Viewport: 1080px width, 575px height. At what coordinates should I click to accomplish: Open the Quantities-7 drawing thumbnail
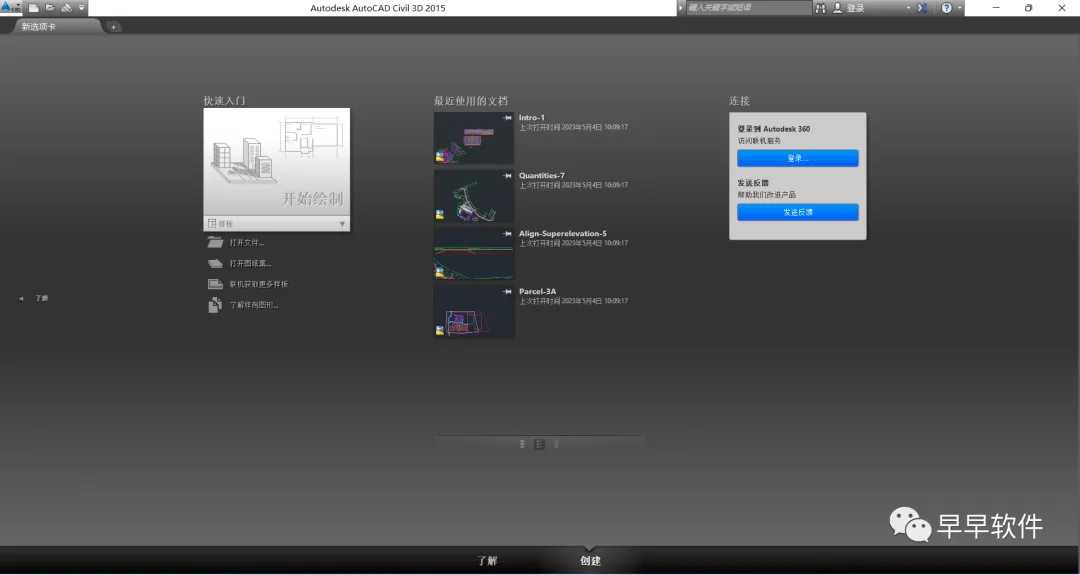pyautogui.click(x=473, y=196)
